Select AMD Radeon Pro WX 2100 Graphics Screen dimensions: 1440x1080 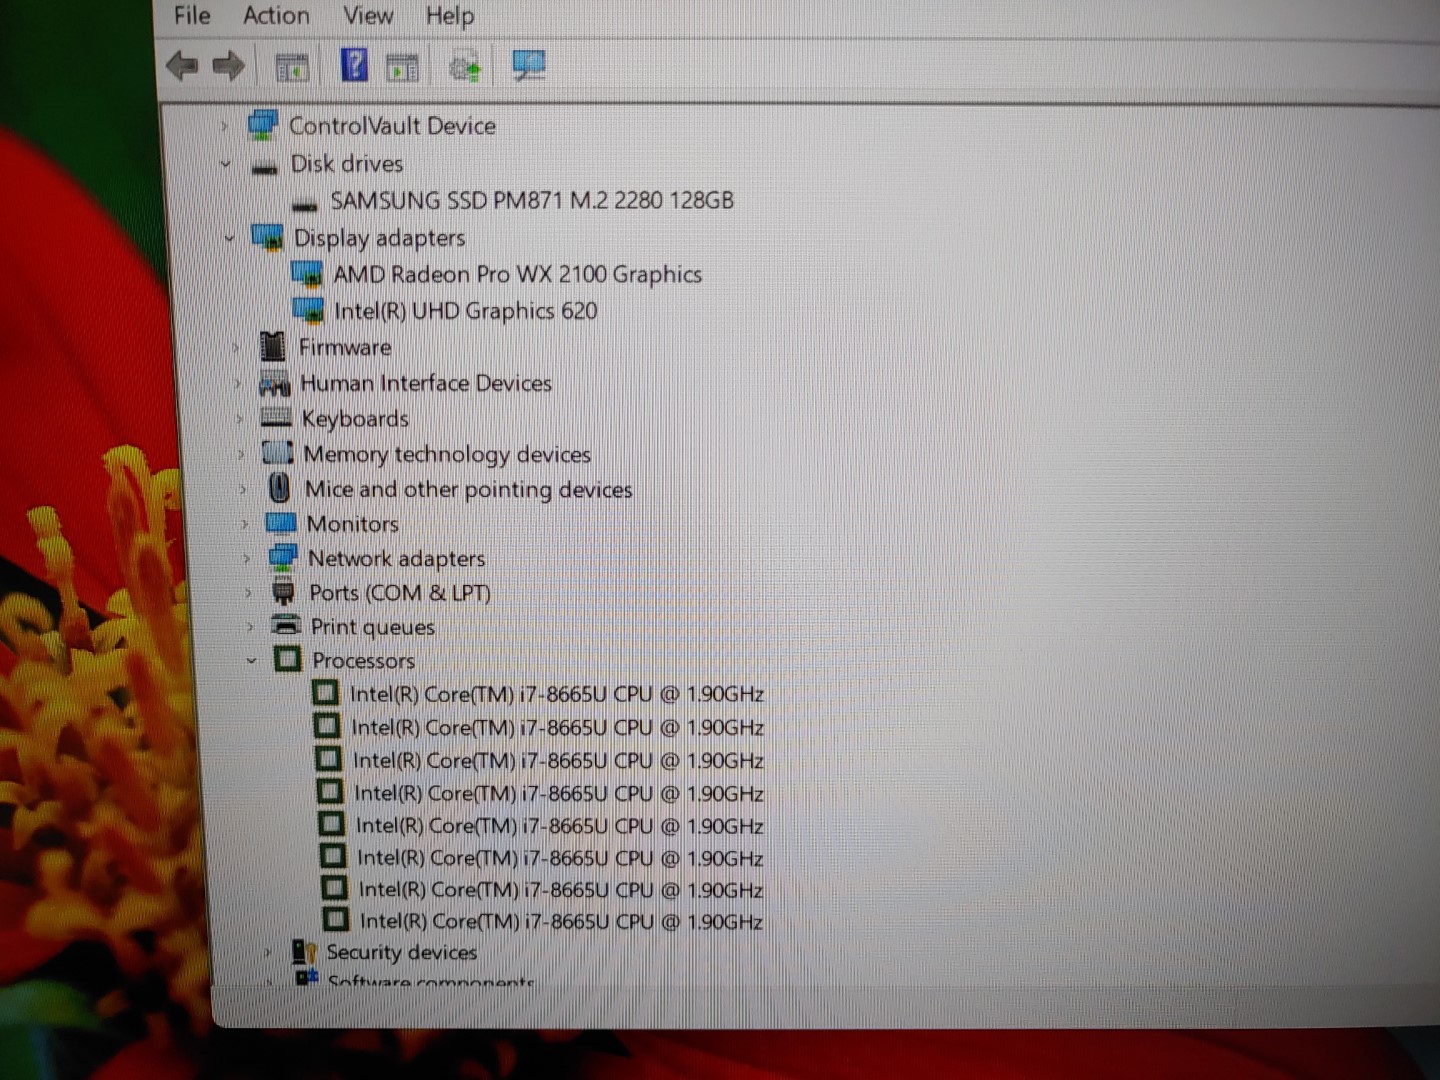point(517,274)
